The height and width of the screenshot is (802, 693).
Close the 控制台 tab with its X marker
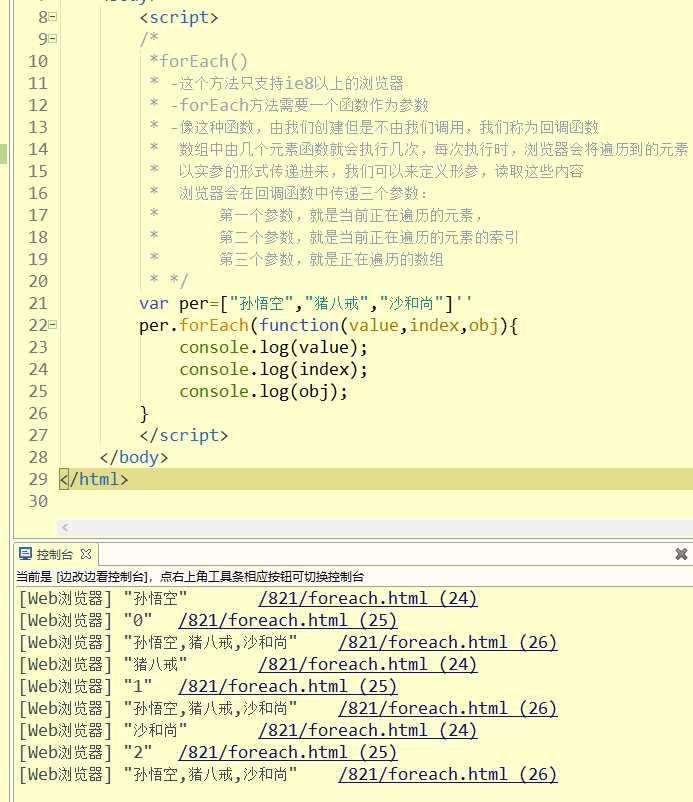coord(86,554)
